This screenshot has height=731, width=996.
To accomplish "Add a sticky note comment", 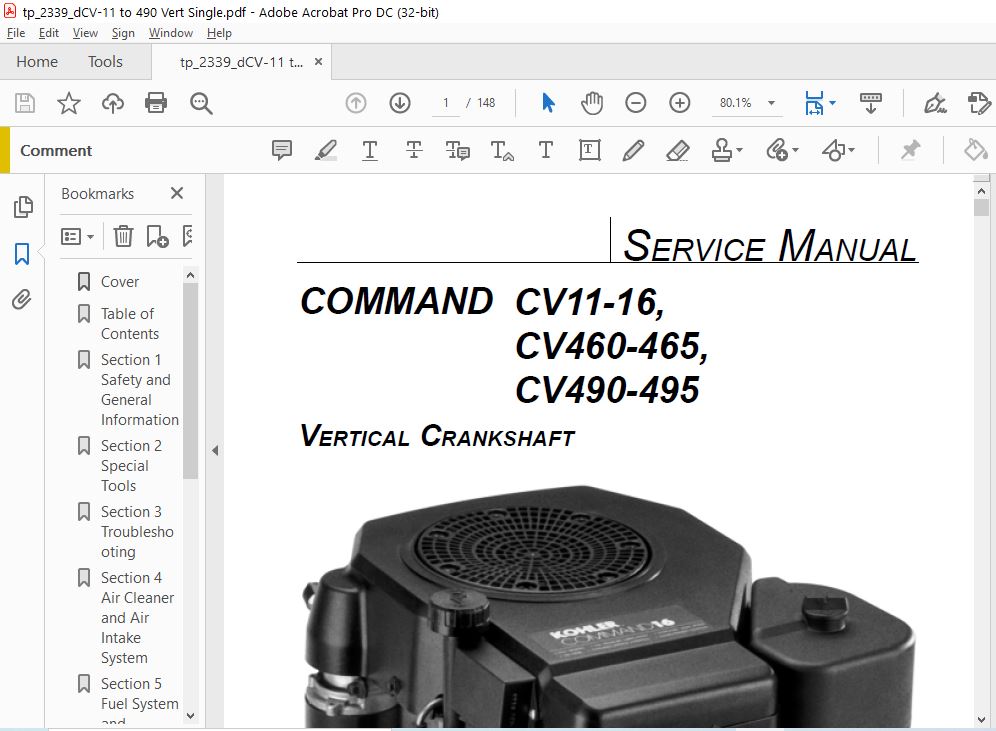I will point(281,151).
